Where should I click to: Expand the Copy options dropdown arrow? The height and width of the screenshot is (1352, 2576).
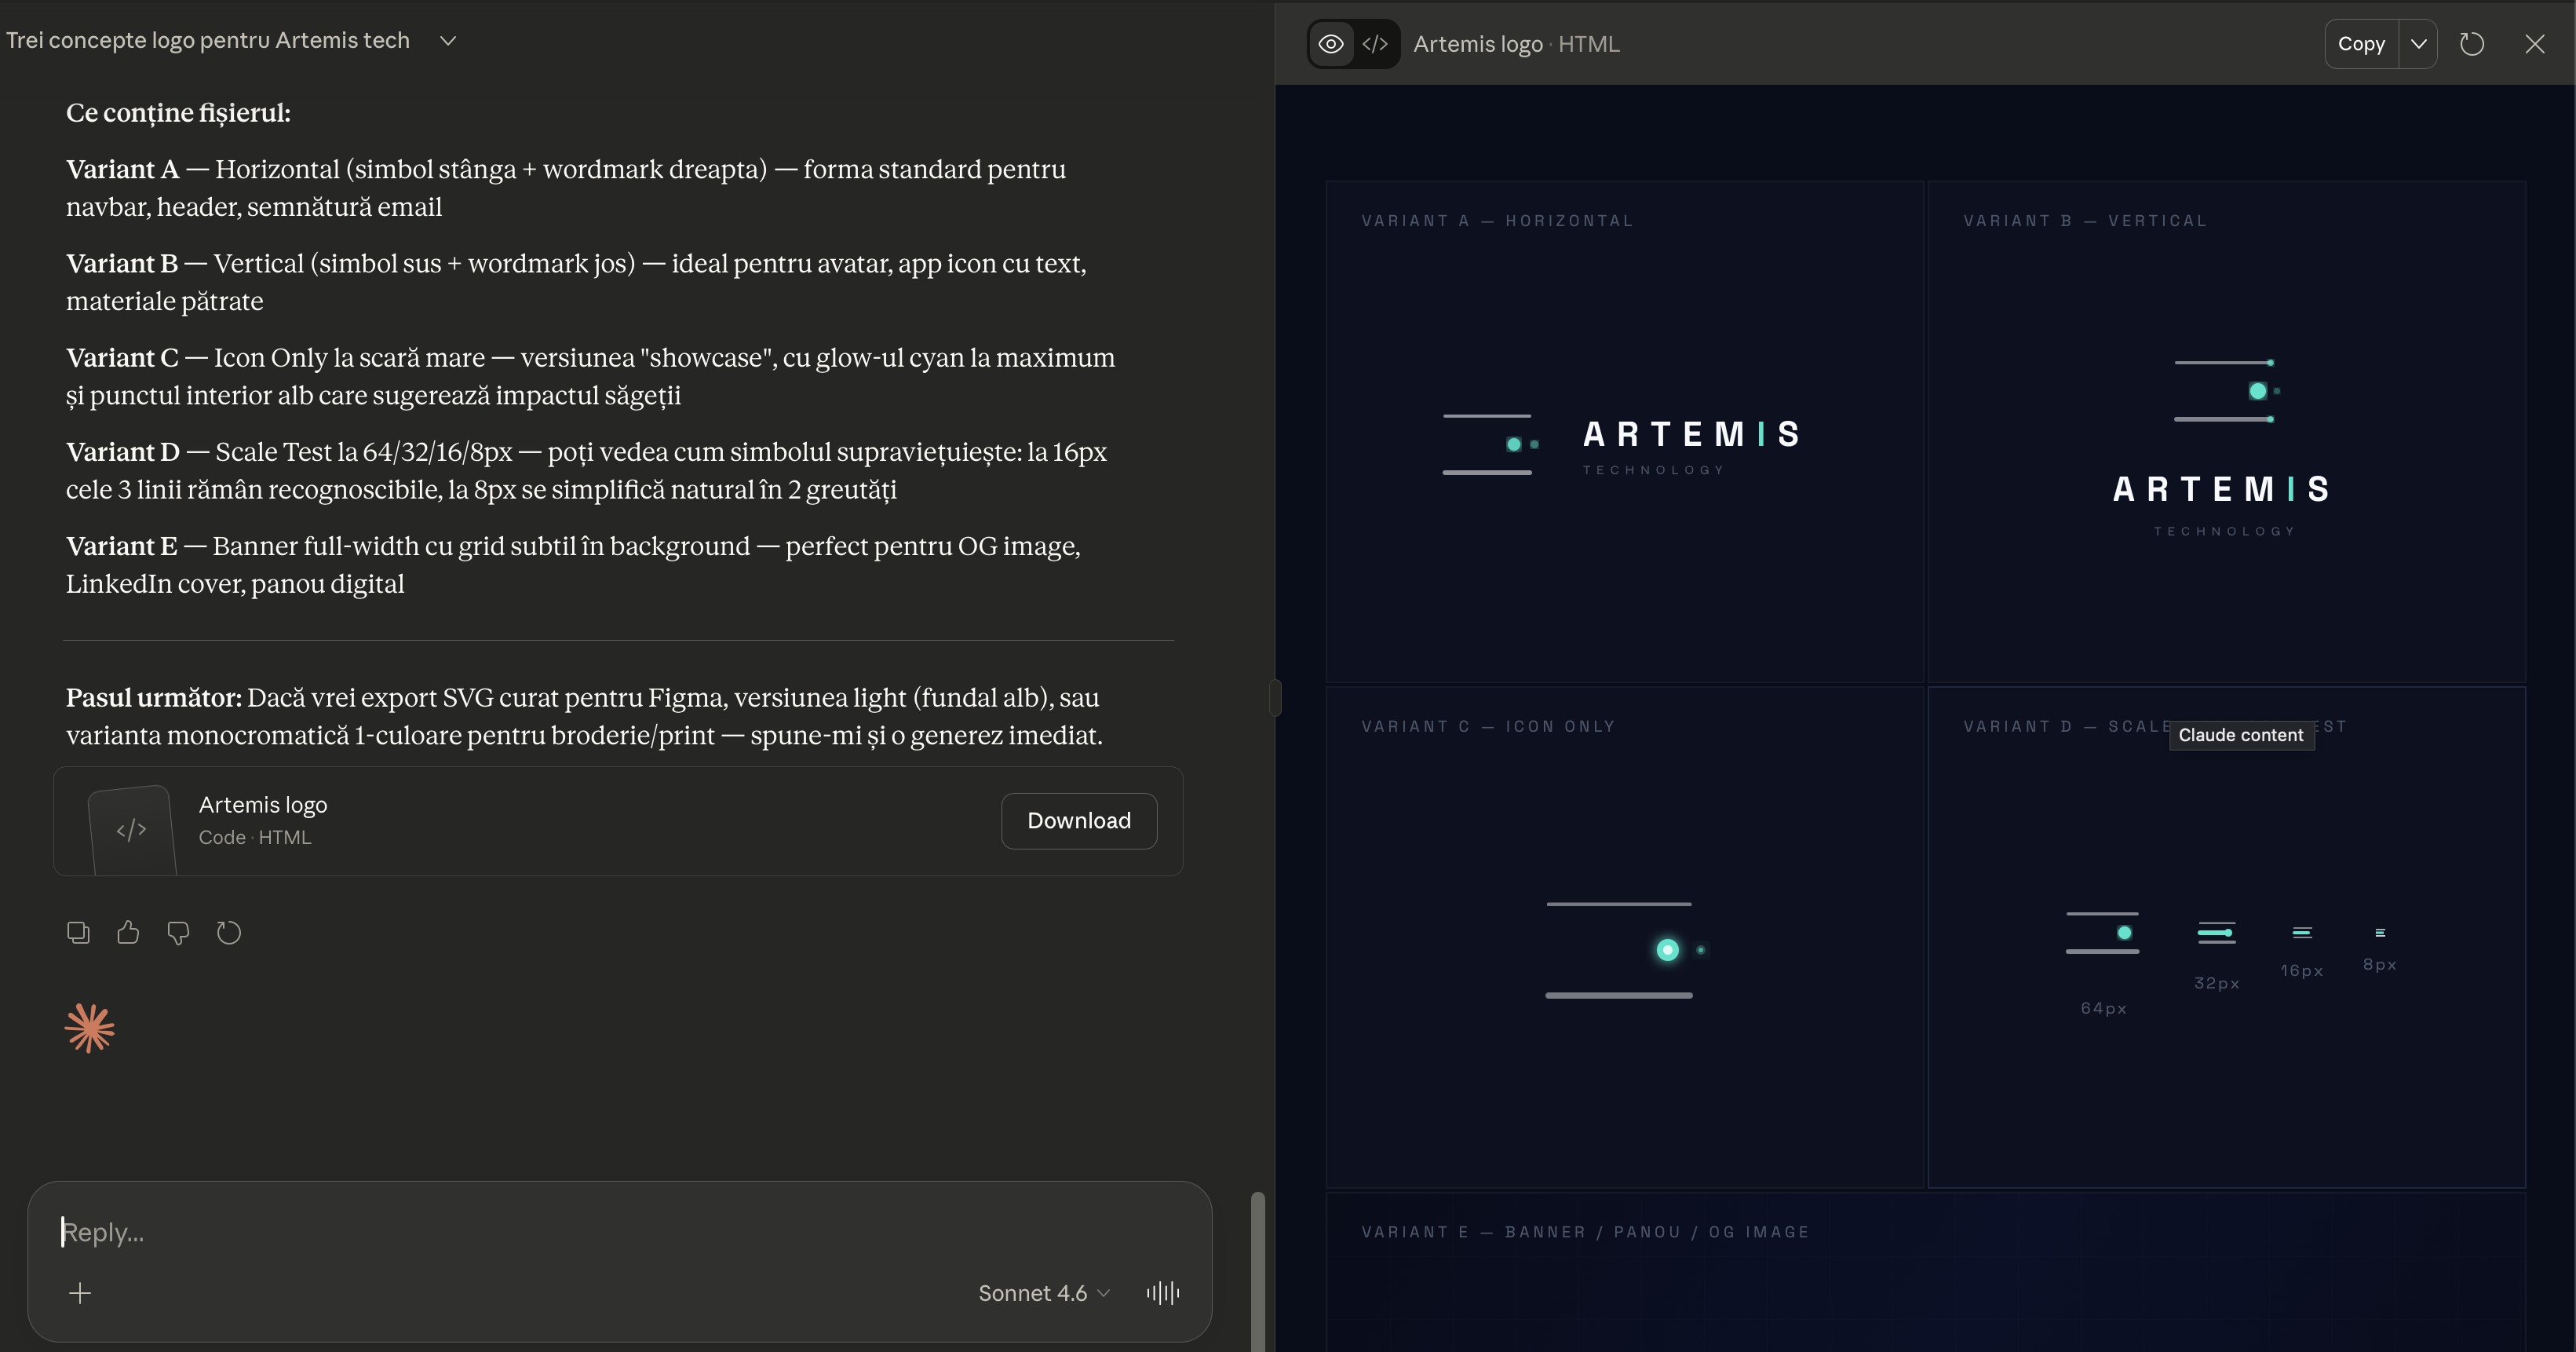coord(2418,44)
